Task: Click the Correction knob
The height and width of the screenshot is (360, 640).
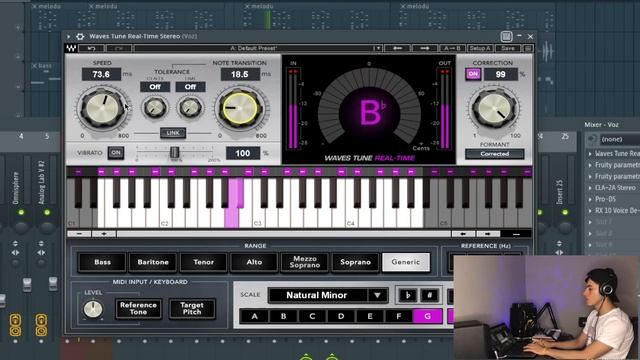Action: point(494,109)
